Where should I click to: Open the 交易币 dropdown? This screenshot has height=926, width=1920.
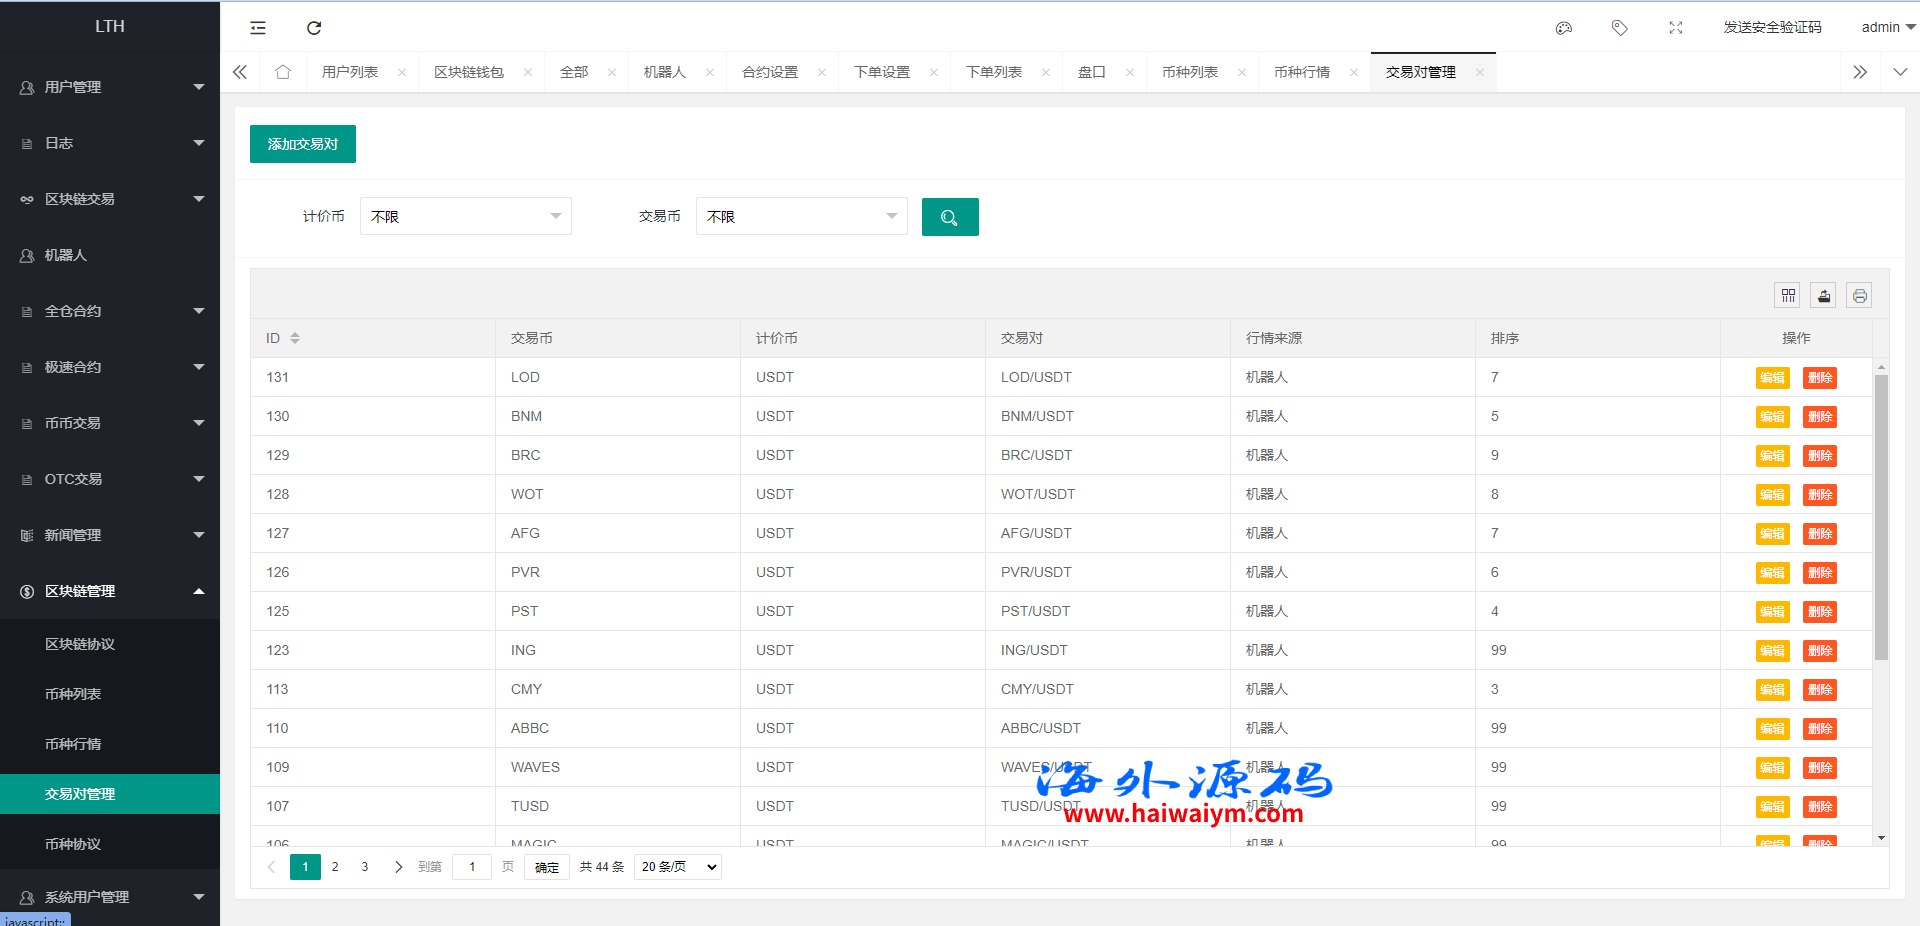(x=801, y=217)
